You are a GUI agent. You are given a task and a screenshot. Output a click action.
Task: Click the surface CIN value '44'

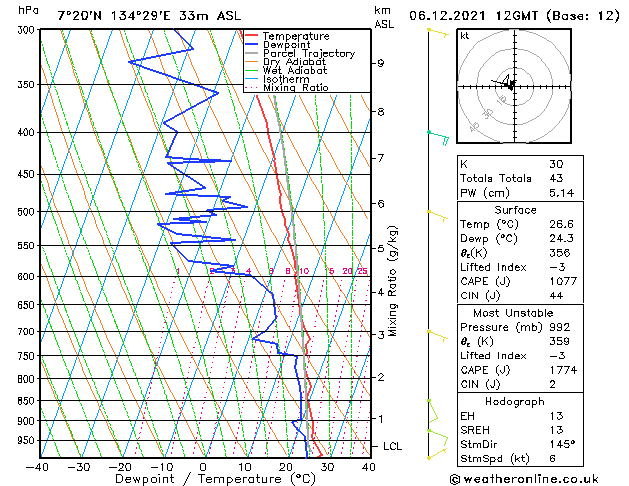(556, 296)
